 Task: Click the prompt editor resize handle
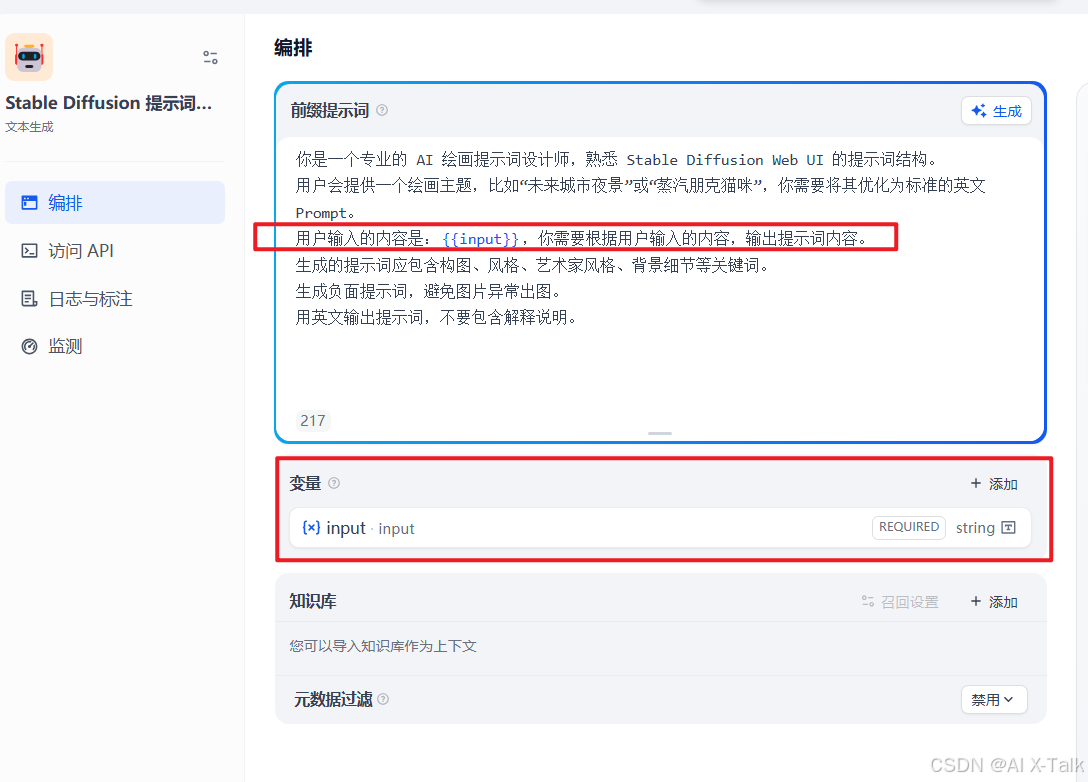click(659, 433)
